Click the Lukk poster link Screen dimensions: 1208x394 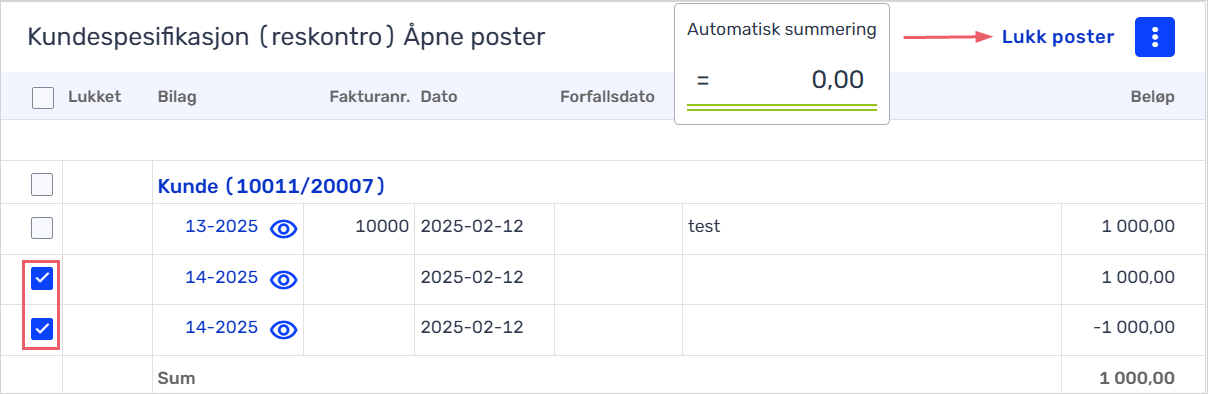(1058, 37)
